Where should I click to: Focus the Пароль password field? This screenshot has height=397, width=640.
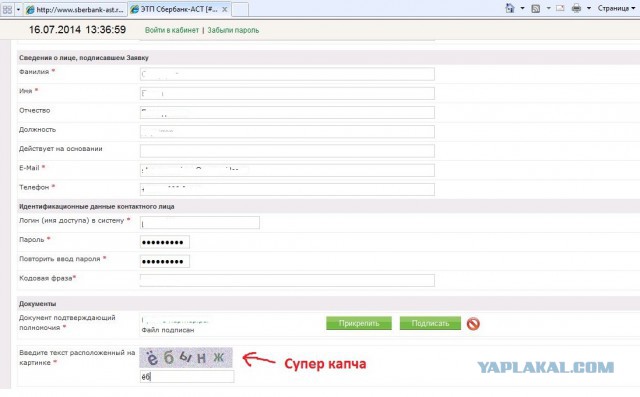pos(164,242)
